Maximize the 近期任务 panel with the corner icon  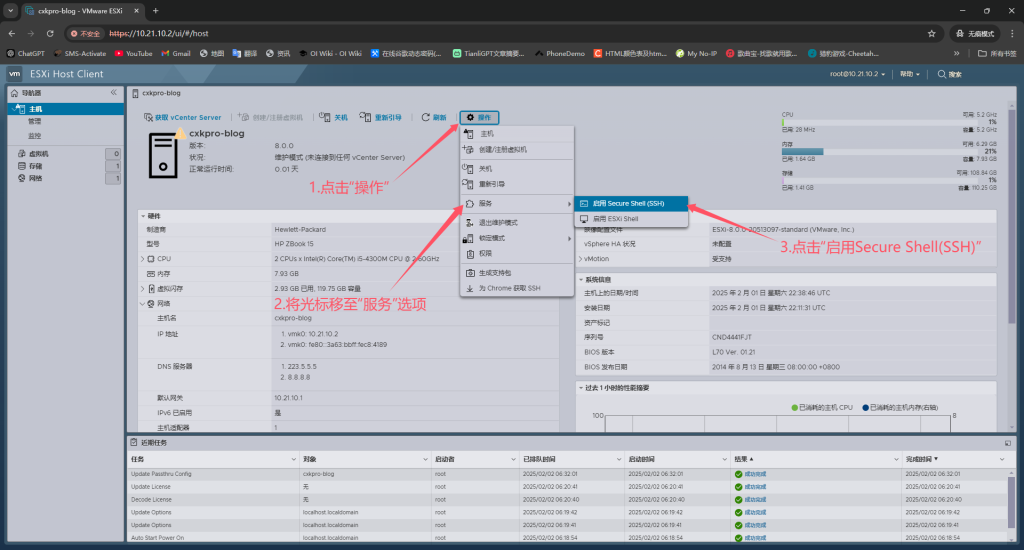(x=1008, y=443)
